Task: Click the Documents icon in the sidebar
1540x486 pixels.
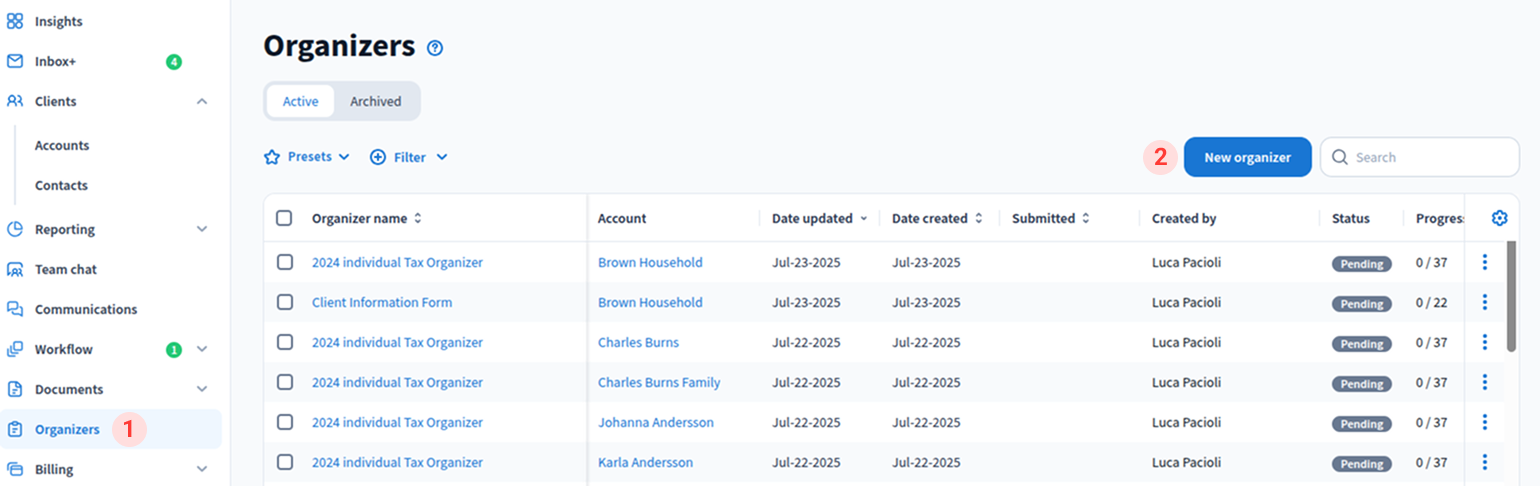Action: pos(15,389)
